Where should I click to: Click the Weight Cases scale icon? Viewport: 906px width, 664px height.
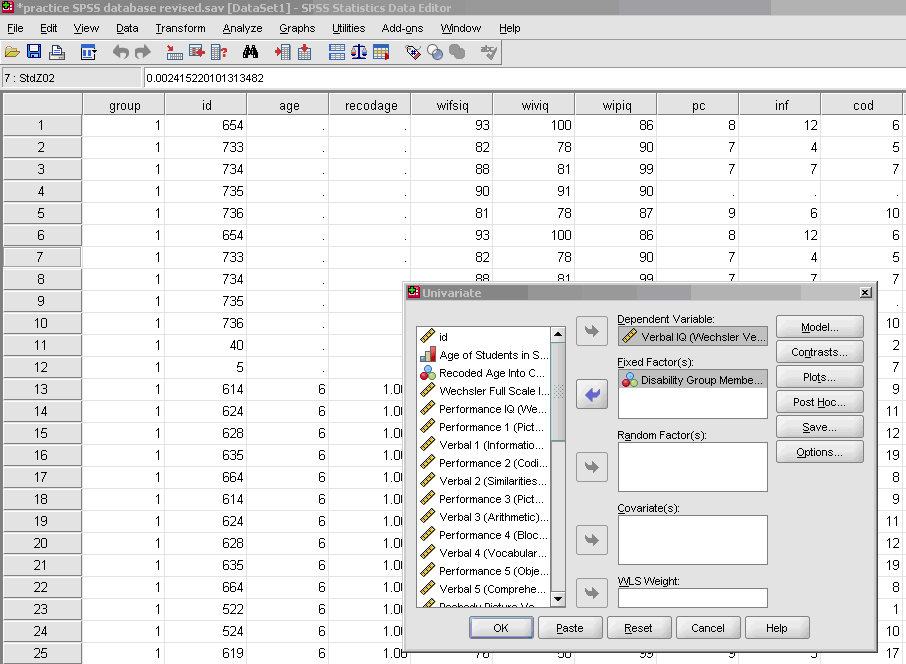pos(358,52)
